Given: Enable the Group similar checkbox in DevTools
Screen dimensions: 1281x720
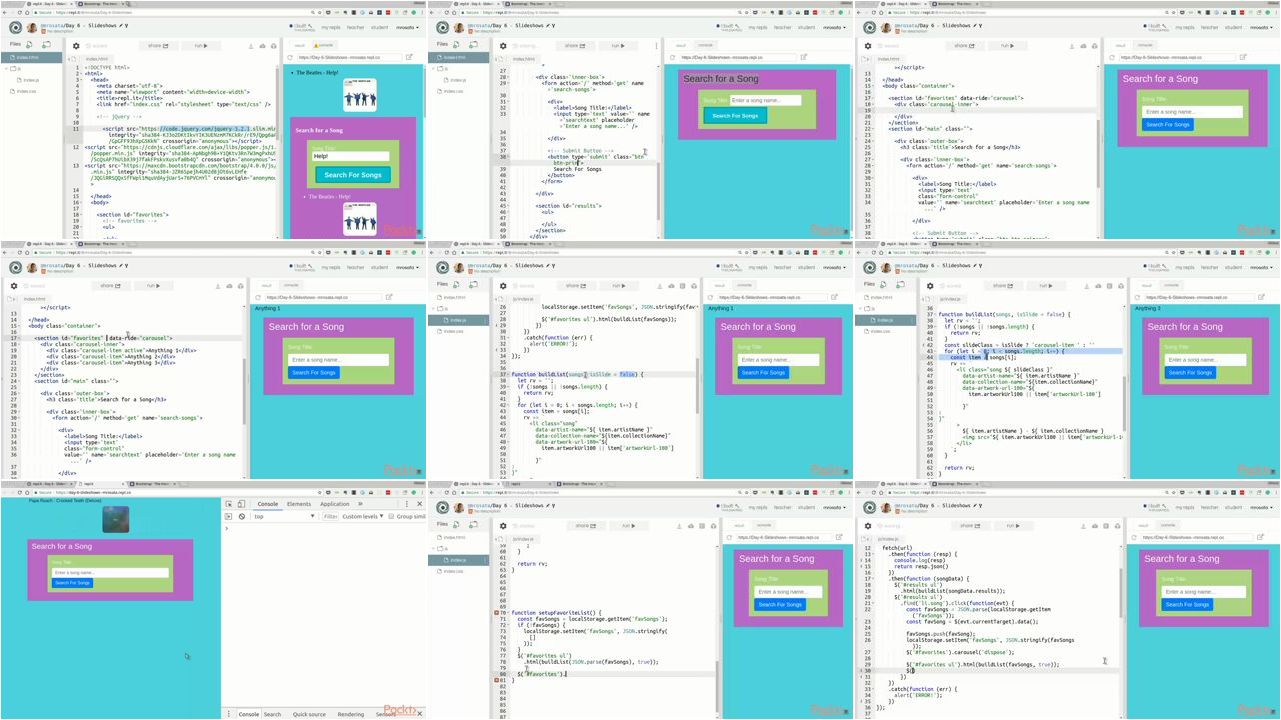Looking at the screenshot, I should tap(391, 516).
